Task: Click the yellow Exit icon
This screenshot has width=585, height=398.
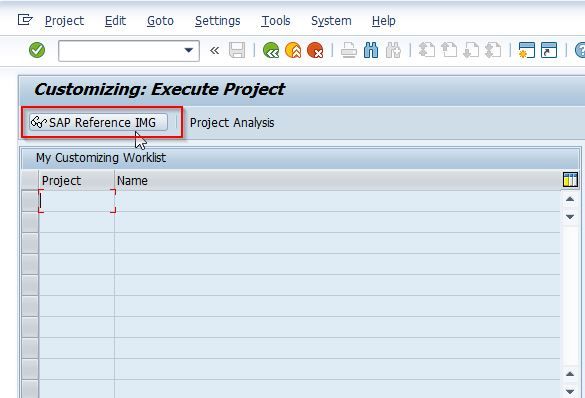Action: (x=293, y=50)
